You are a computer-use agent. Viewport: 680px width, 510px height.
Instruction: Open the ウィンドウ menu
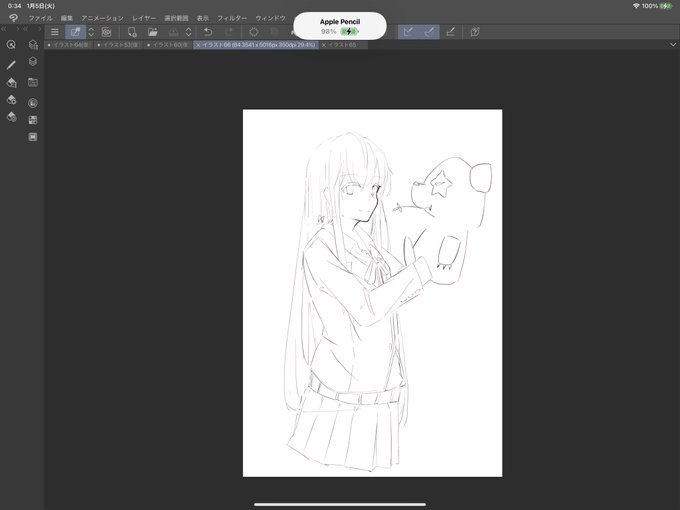tap(270, 18)
